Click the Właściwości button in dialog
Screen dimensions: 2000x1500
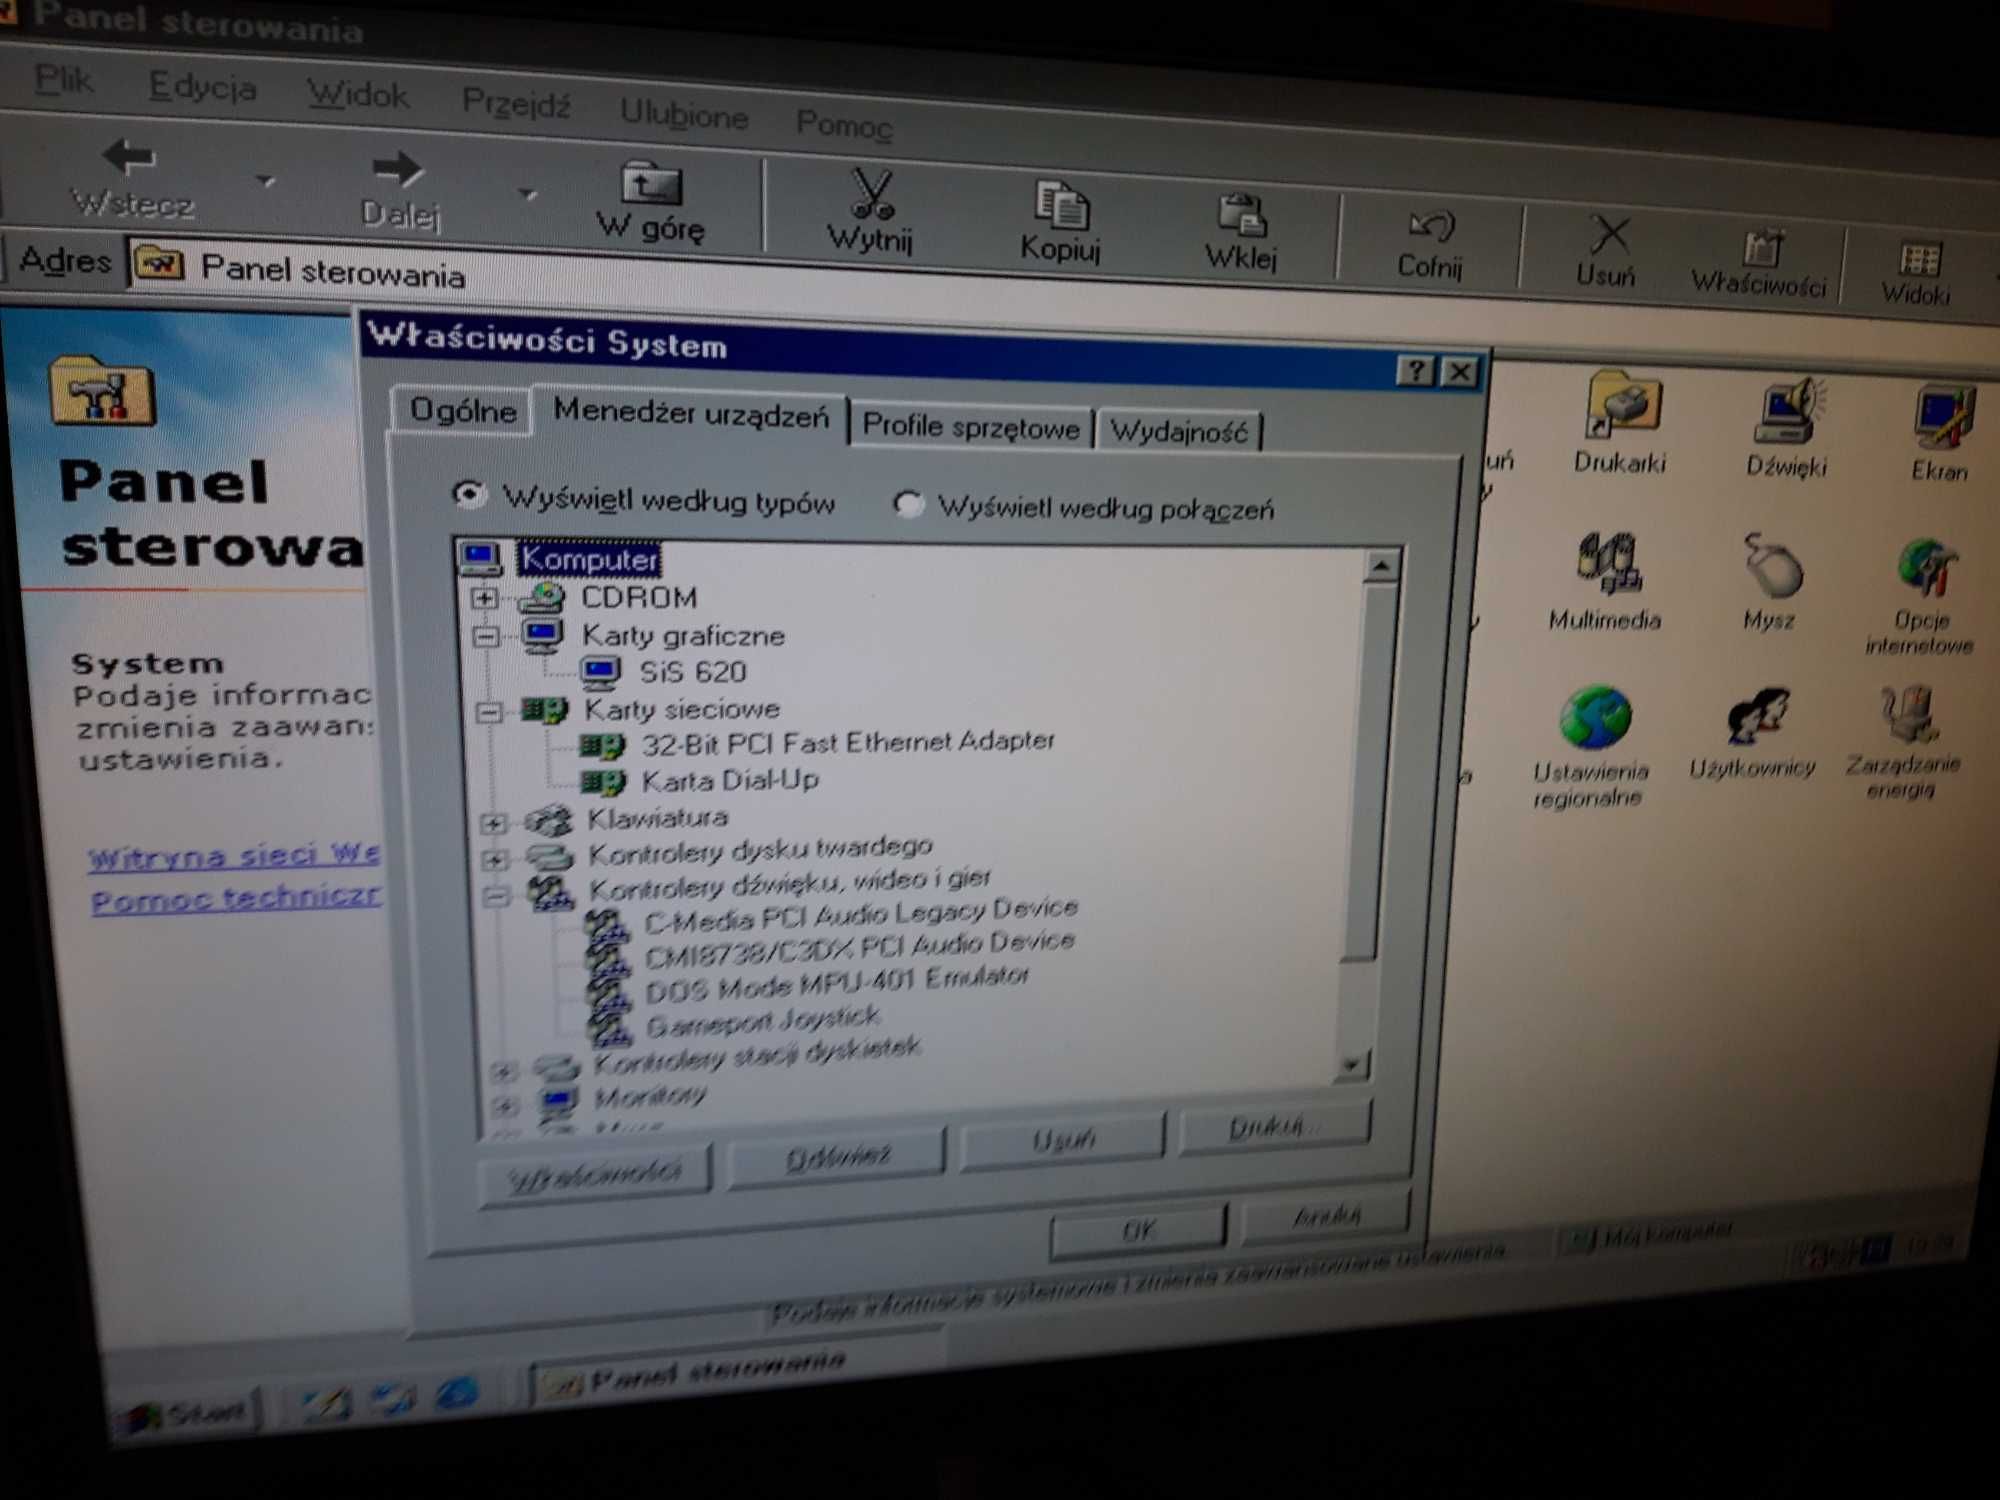click(x=595, y=1175)
